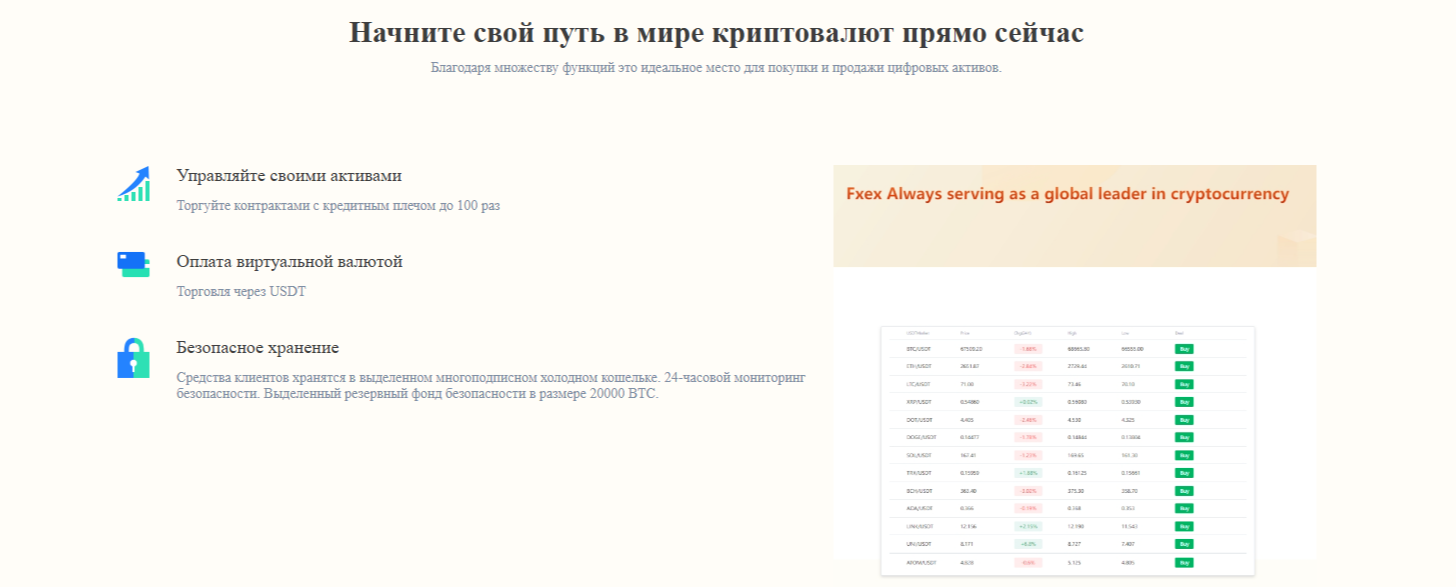Screen dimensions: 1456x587
Task: Select the LINK/USDT pair name
Action: (920, 526)
